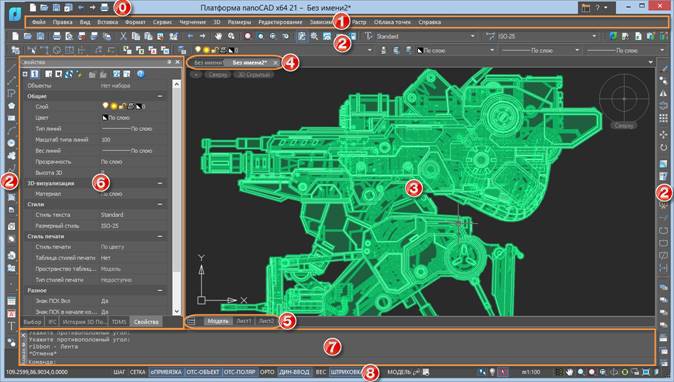Click the Open file icon in quick access bar

[x=44, y=8]
